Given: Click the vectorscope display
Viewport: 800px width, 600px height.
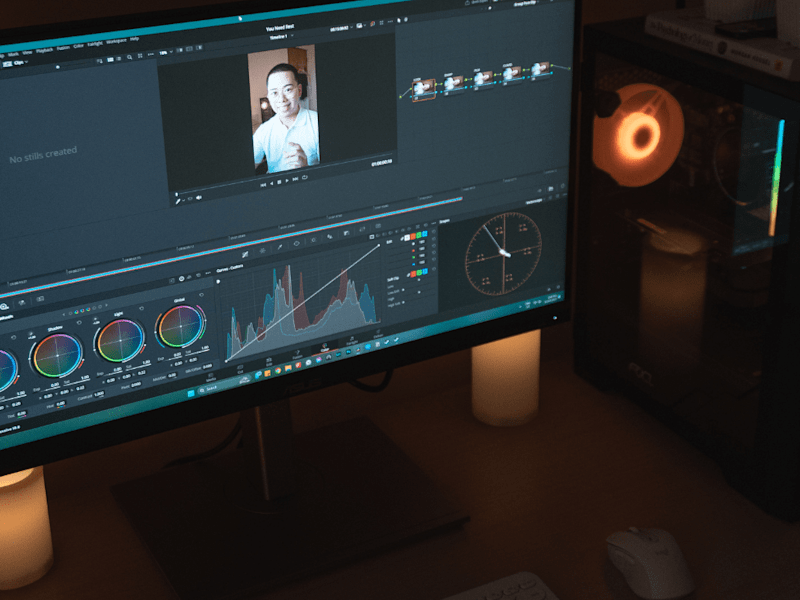Looking at the screenshot, I should pos(504,254).
